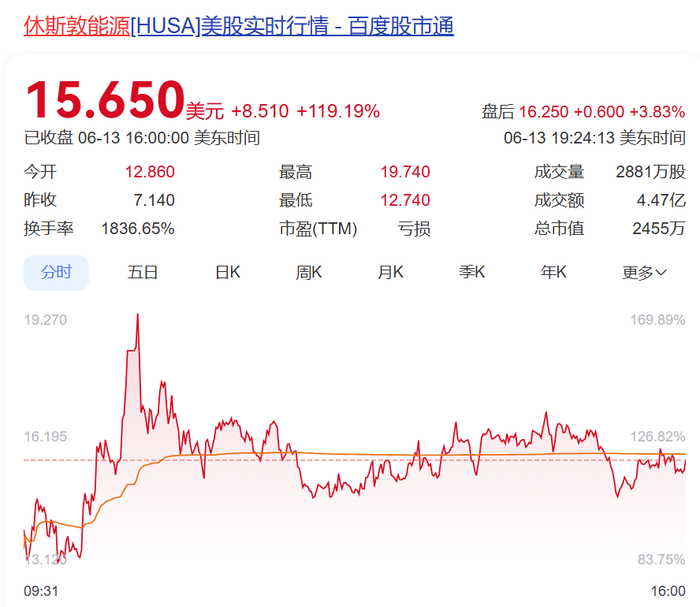Click the 总市值 value 2455万

(x=659, y=229)
